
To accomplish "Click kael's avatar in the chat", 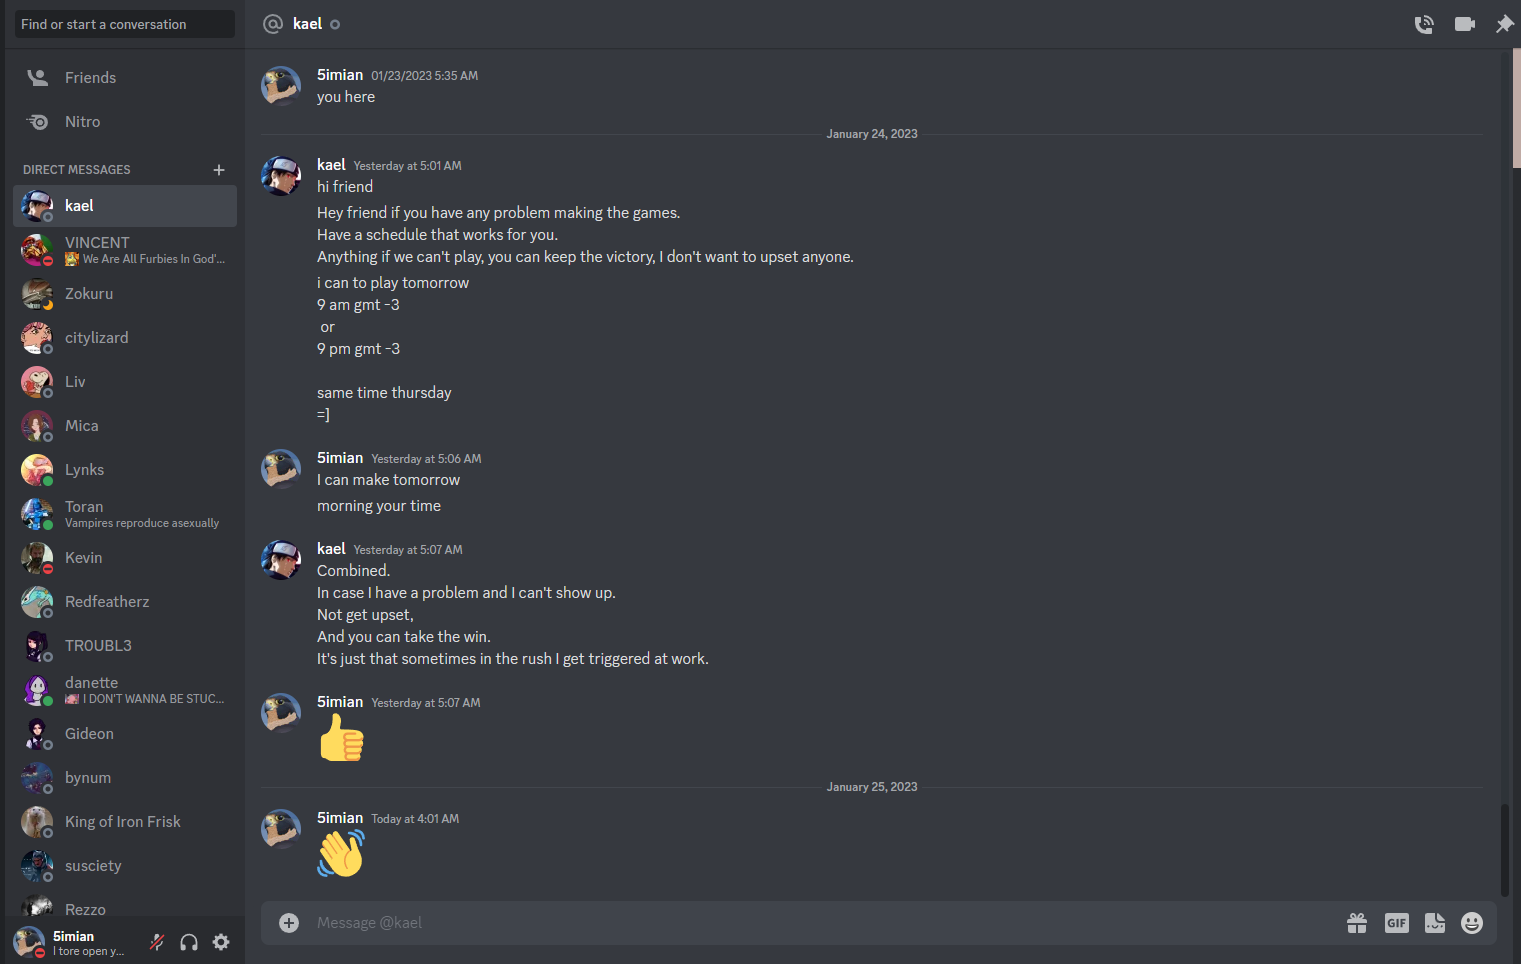I will [x=281, y=176].
